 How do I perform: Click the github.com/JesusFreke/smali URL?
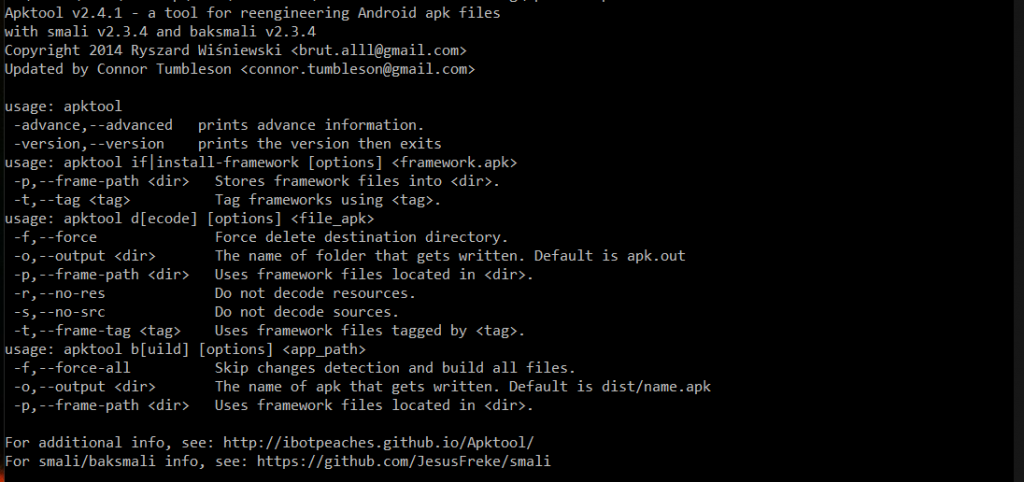click(x=403, y=461)
